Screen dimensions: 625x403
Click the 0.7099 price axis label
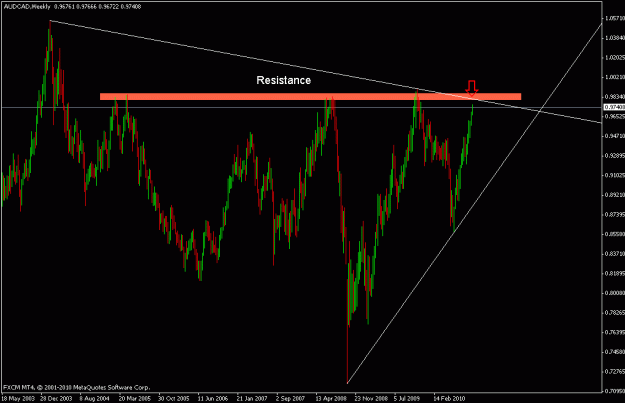(x=615, y=391)
